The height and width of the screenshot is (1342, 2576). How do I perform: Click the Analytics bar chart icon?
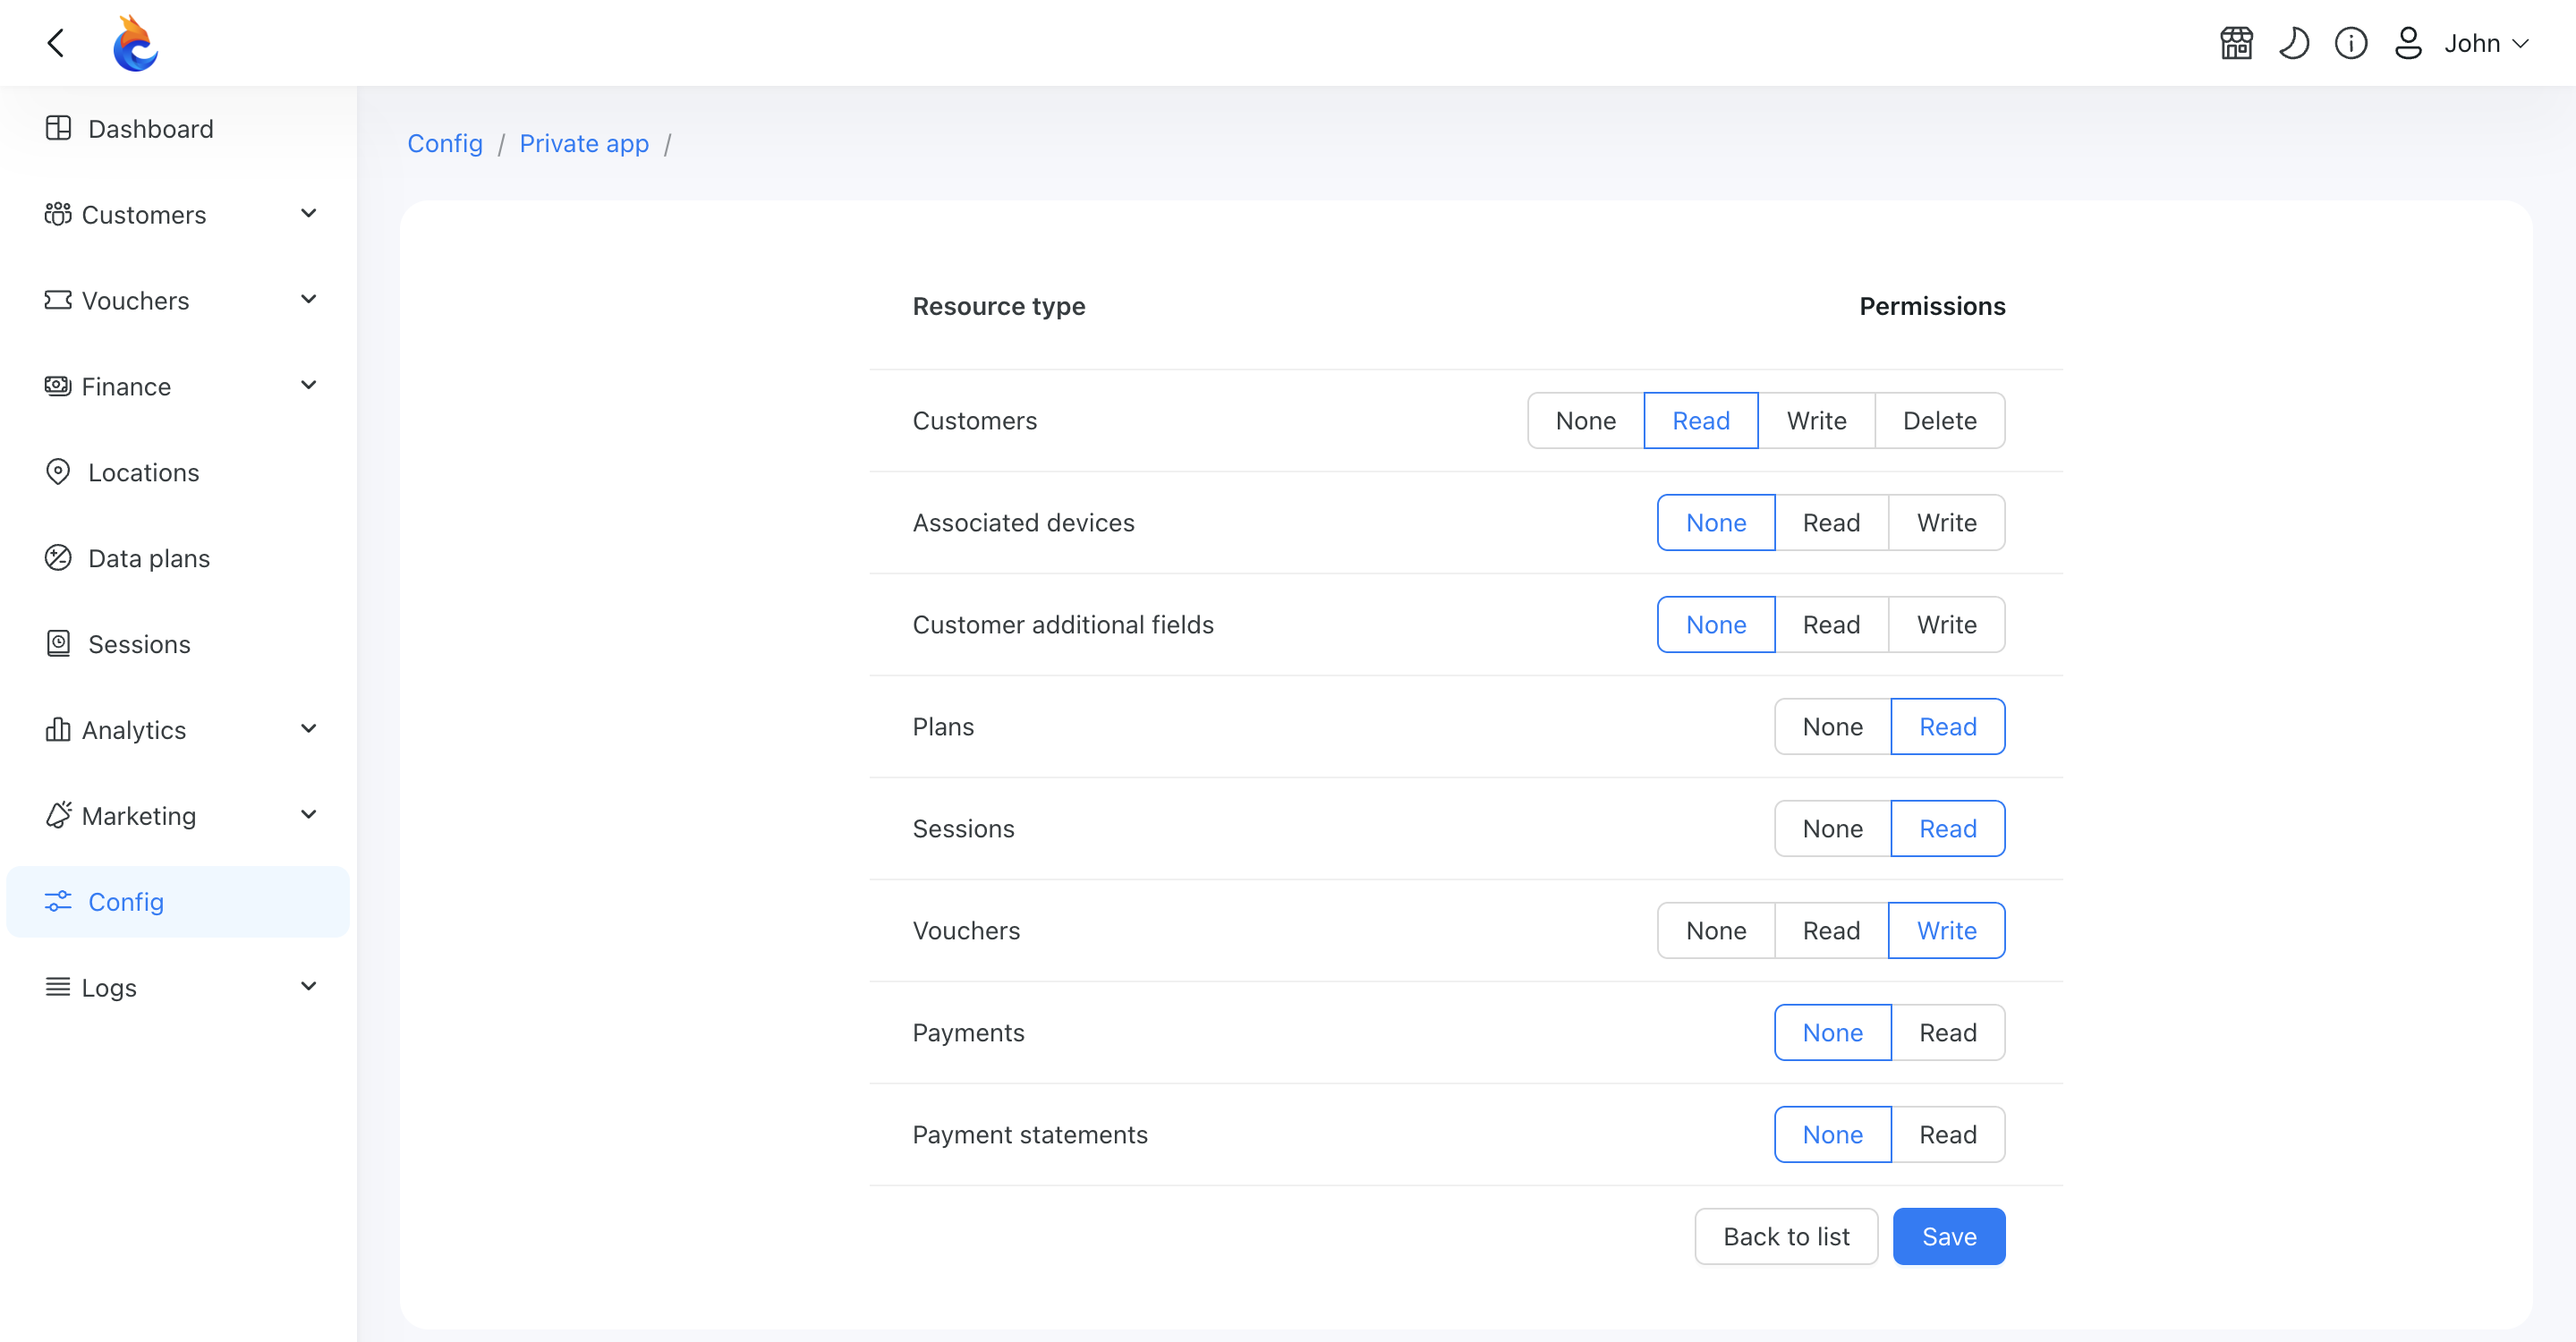point(58,729)
